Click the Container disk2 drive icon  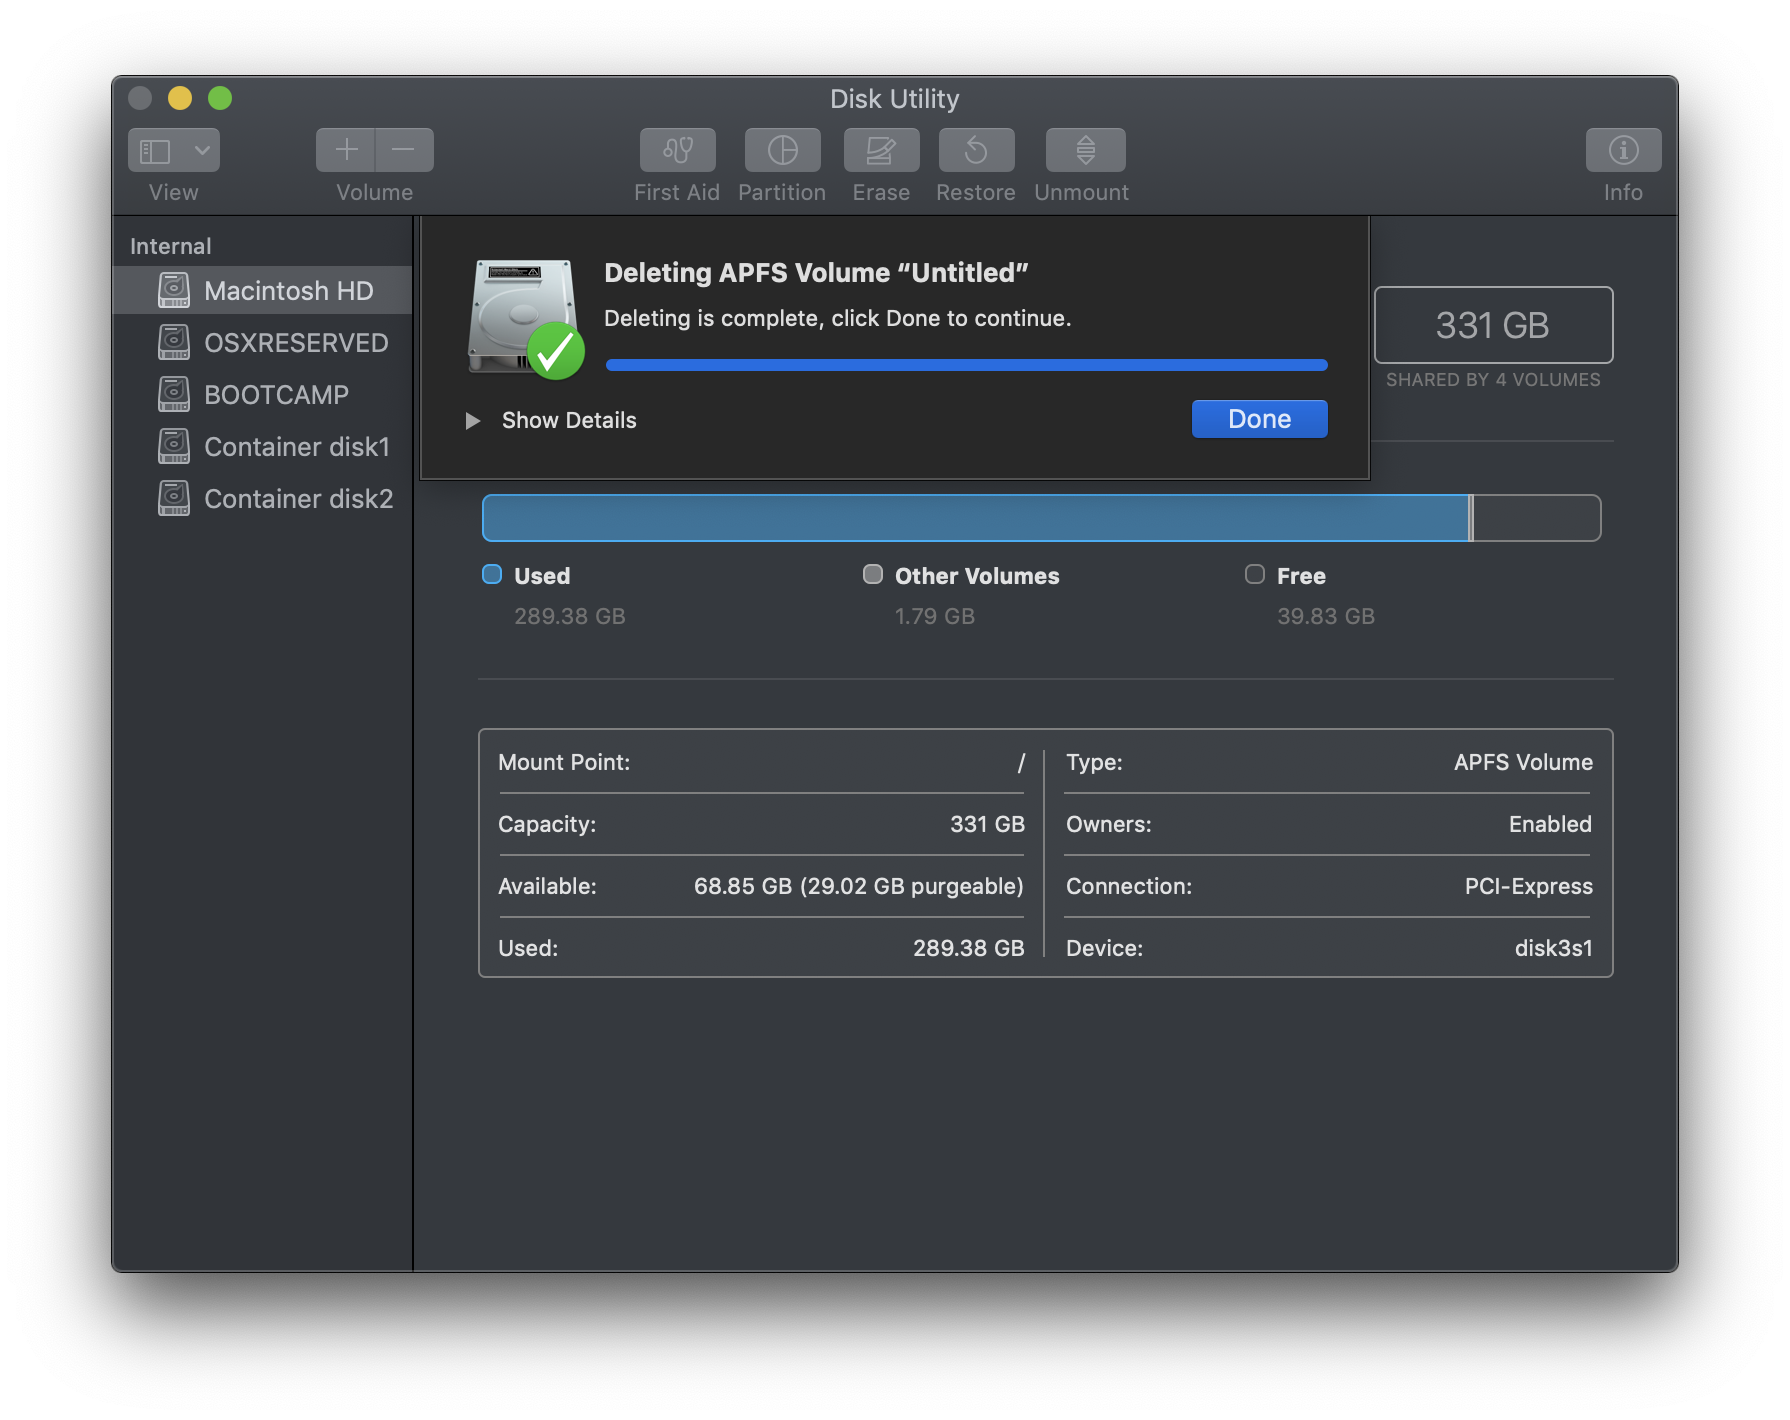(x=174, y=498)
